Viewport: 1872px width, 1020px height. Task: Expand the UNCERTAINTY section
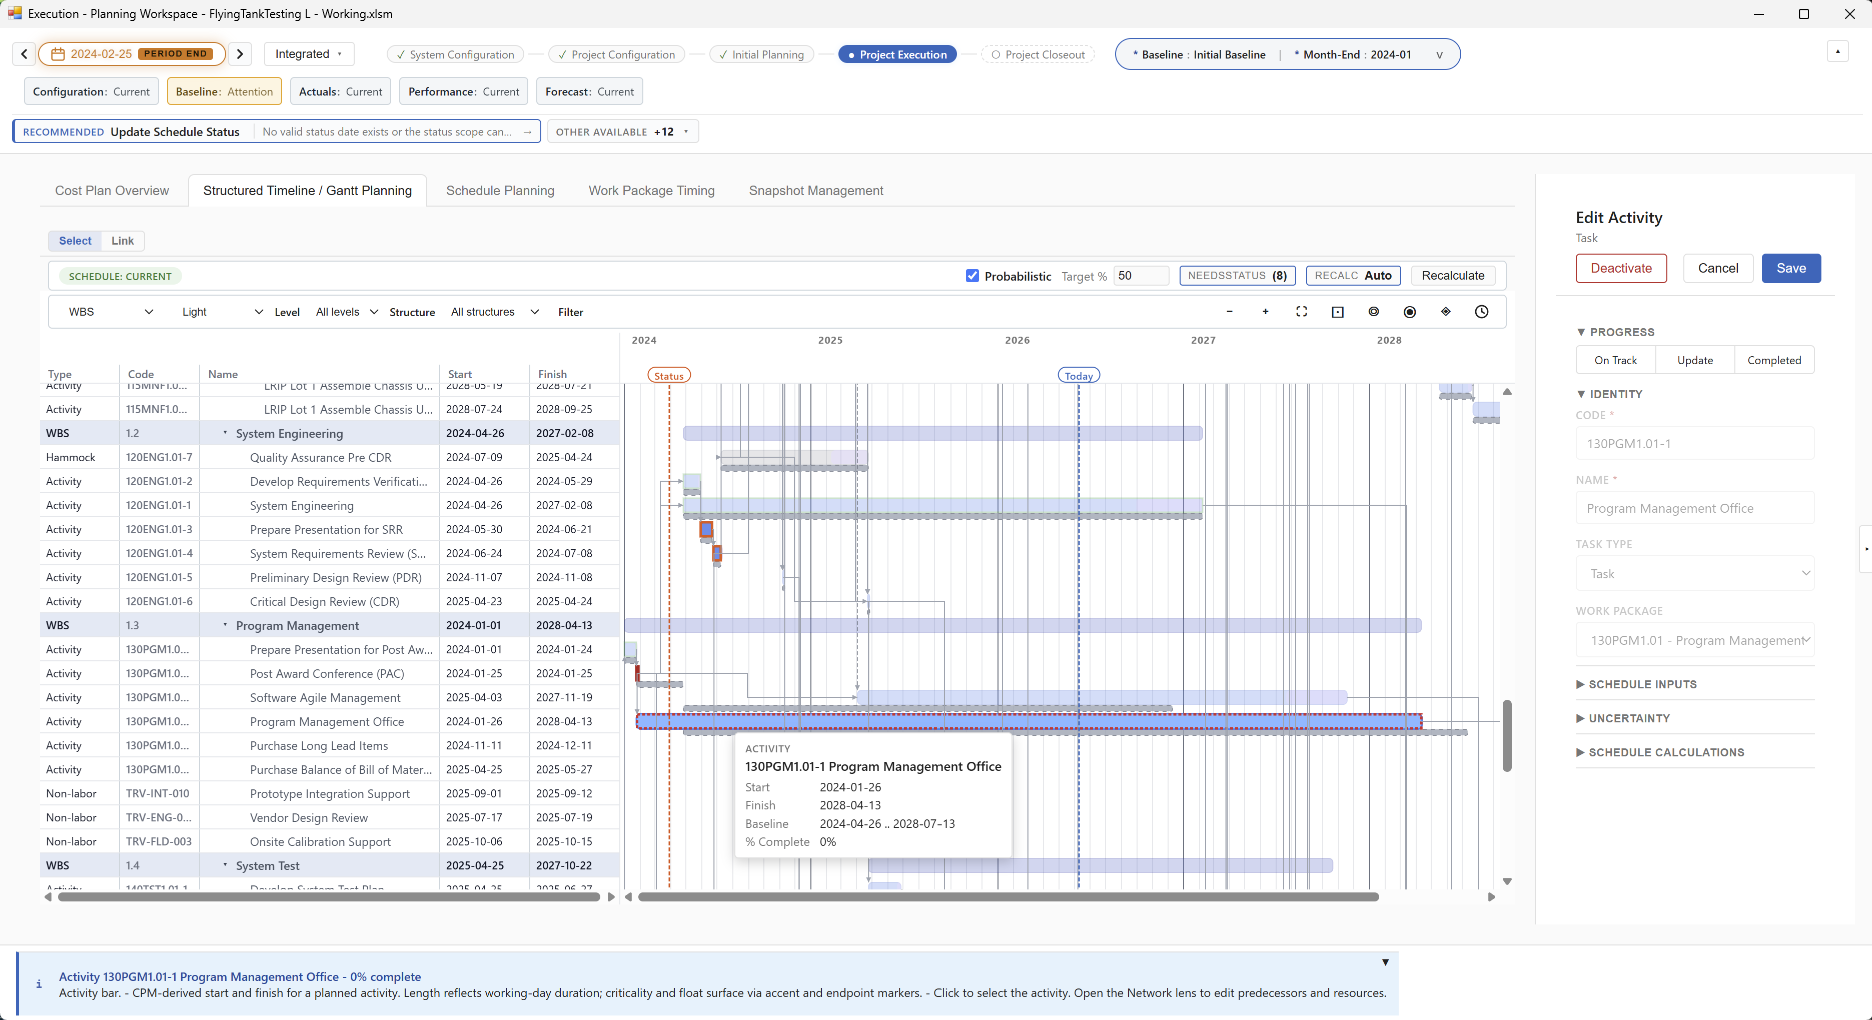click(1623, 718)
